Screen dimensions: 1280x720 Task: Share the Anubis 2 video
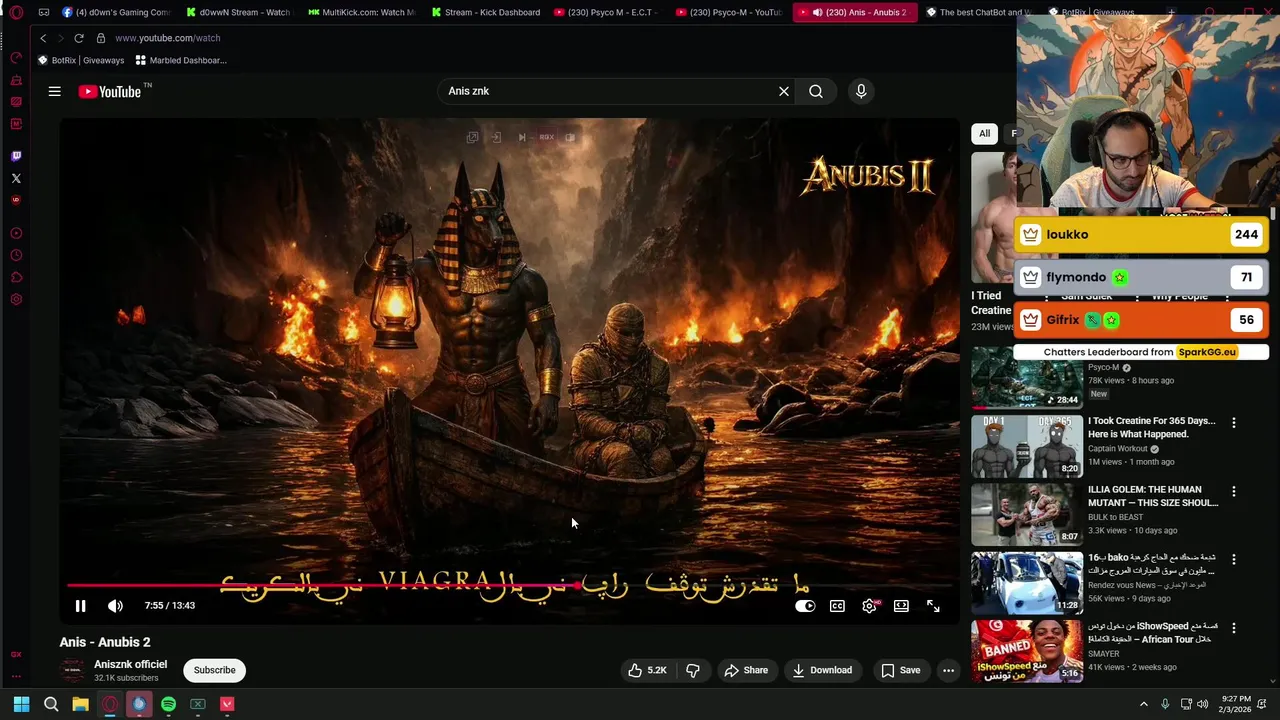tap(746, 670)
